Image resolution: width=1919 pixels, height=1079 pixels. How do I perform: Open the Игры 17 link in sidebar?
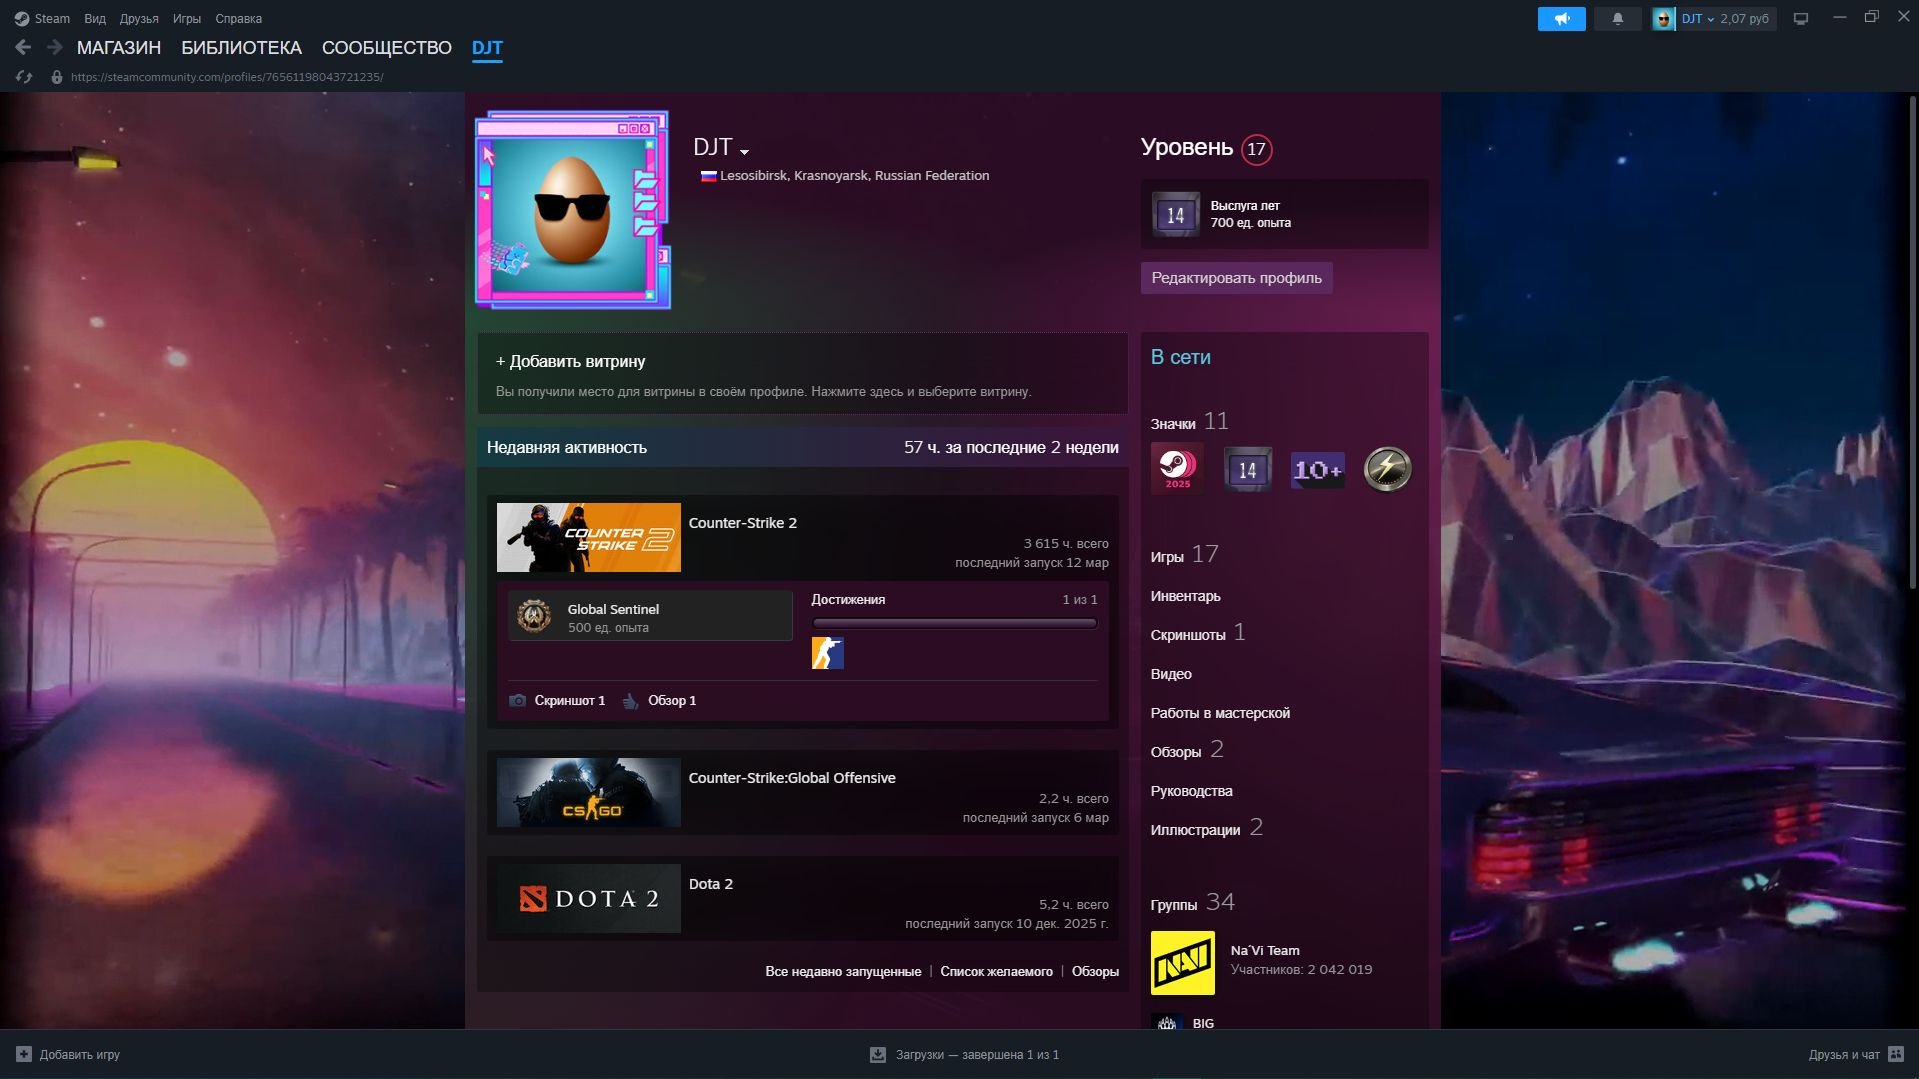[x=1185, y=555]
